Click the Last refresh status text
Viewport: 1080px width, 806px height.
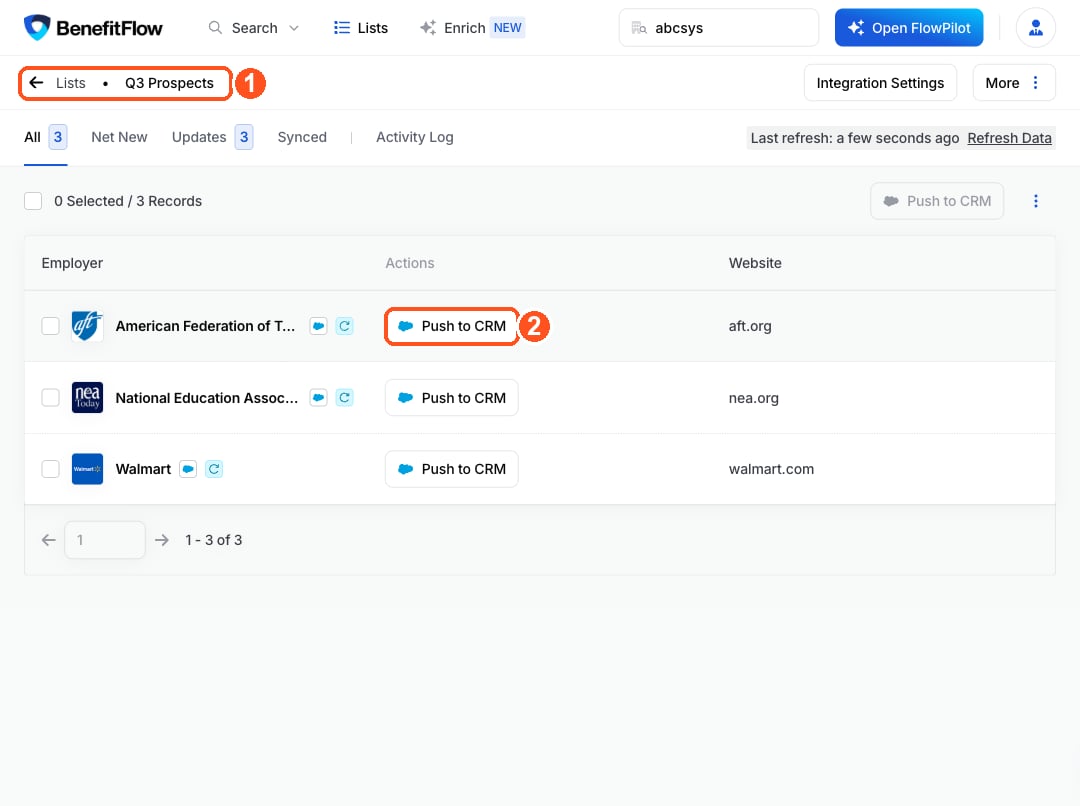click(x=855, y=138)
